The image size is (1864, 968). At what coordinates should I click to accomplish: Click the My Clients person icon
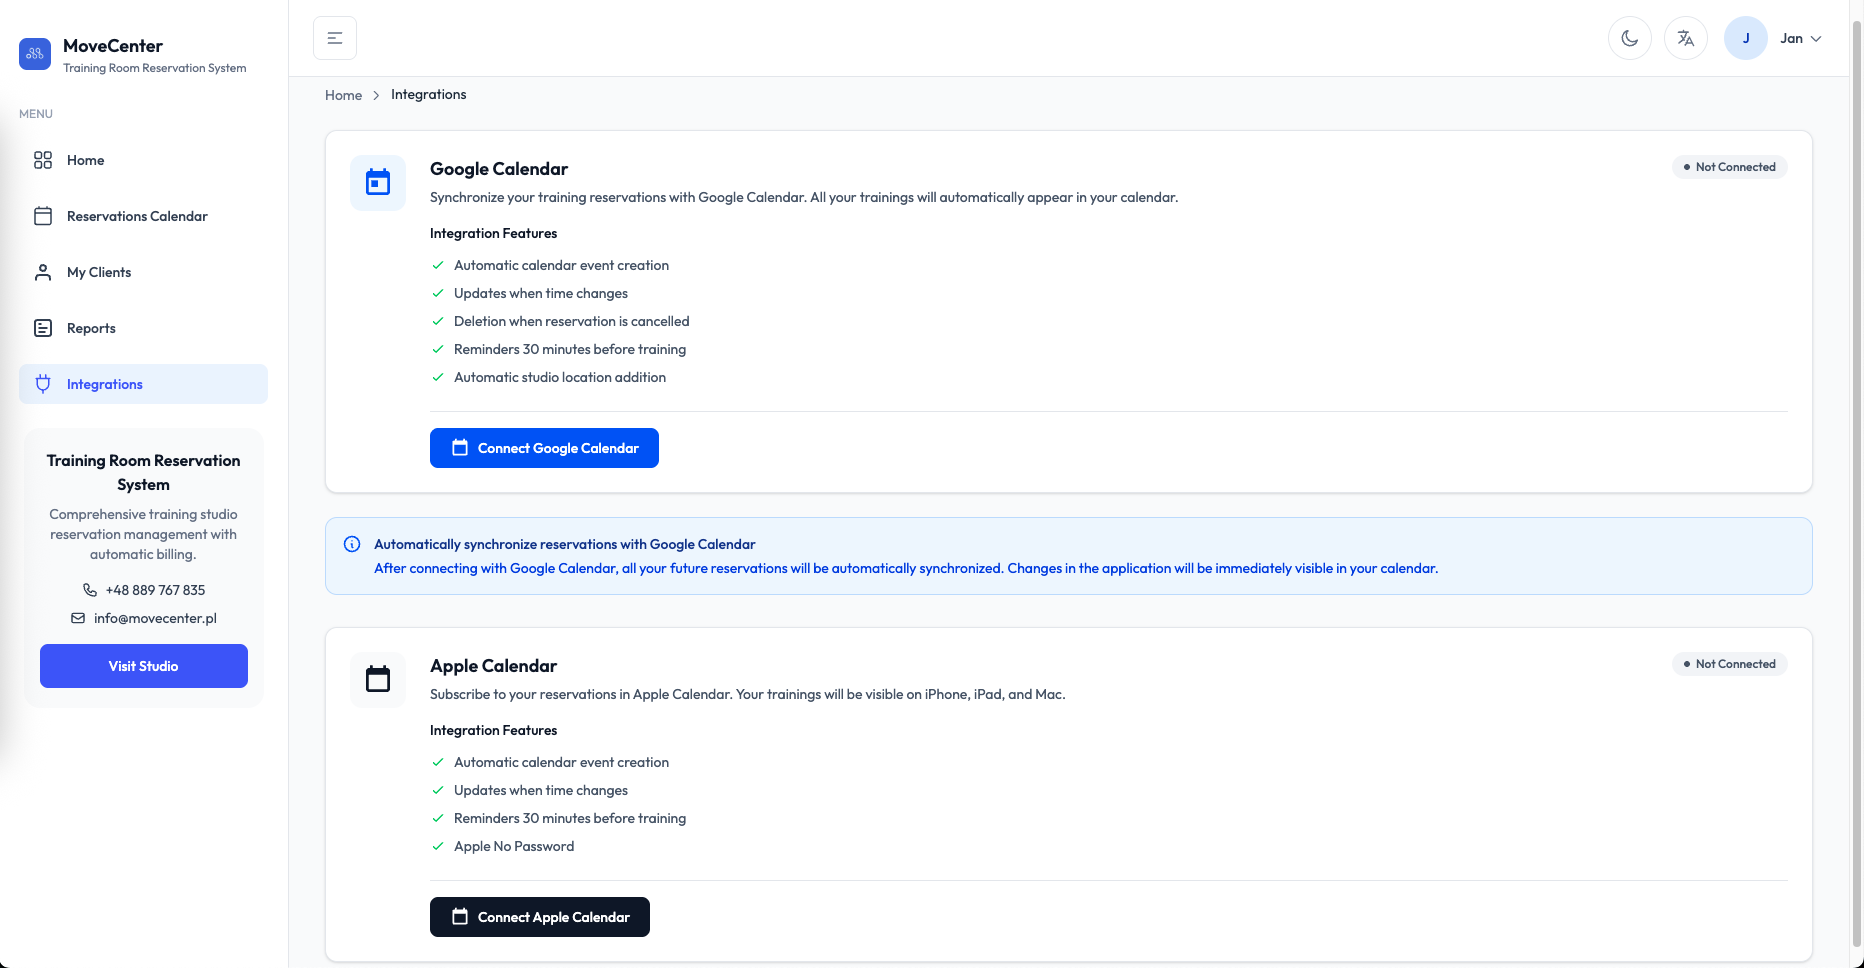coord(43,272)
